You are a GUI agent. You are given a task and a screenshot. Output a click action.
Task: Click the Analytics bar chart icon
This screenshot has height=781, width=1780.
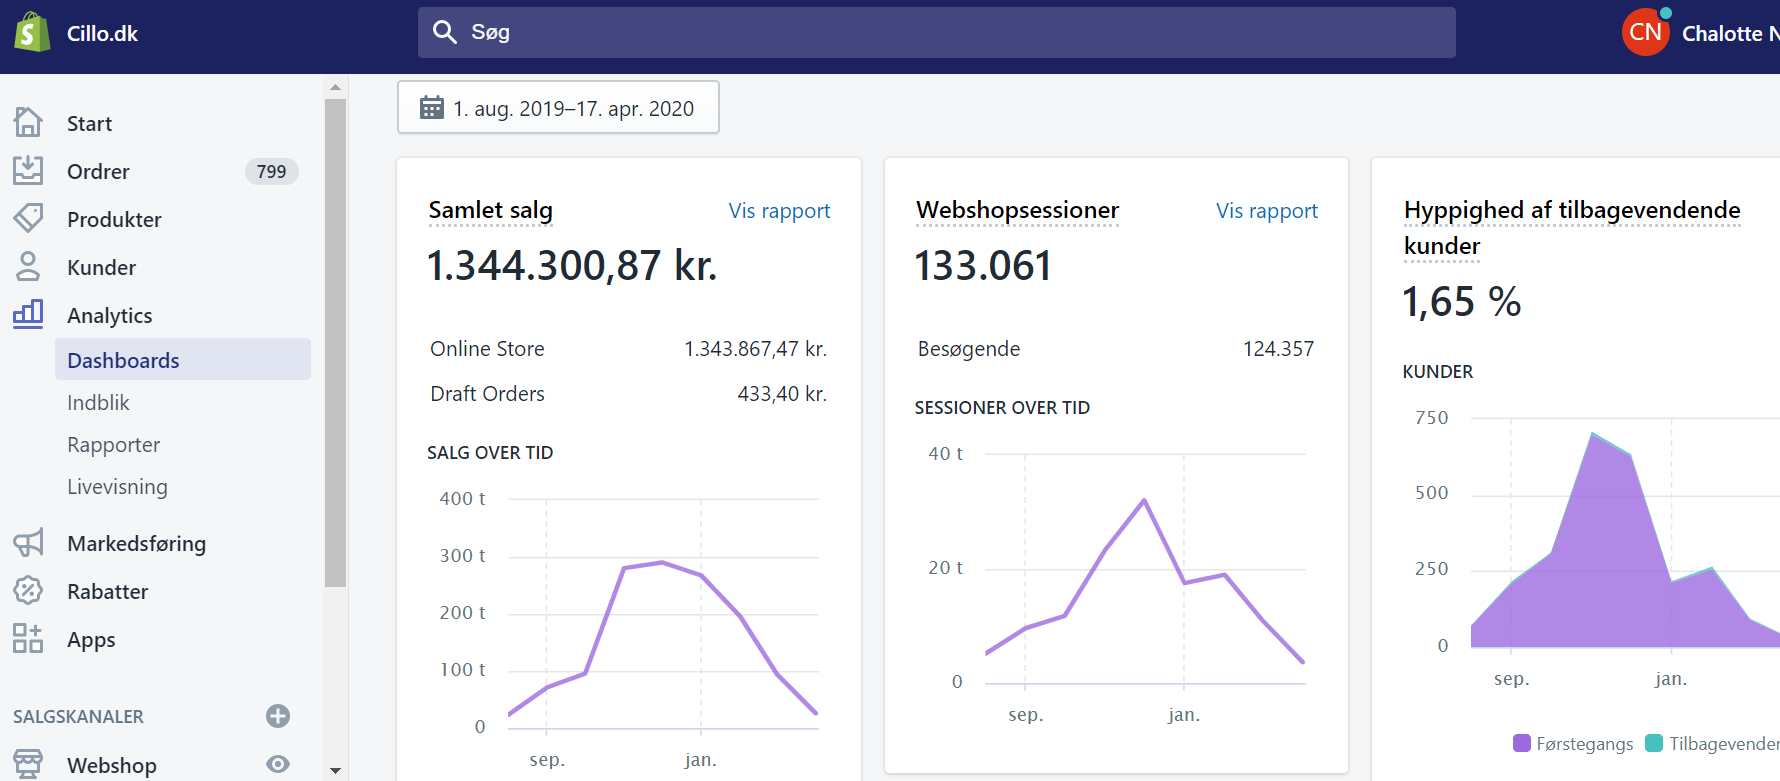(x=28, y=314)
